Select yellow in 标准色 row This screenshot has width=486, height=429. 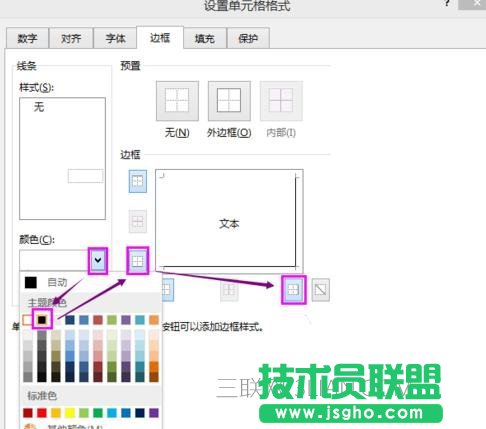pyautogui.click(x=70, y=413)
